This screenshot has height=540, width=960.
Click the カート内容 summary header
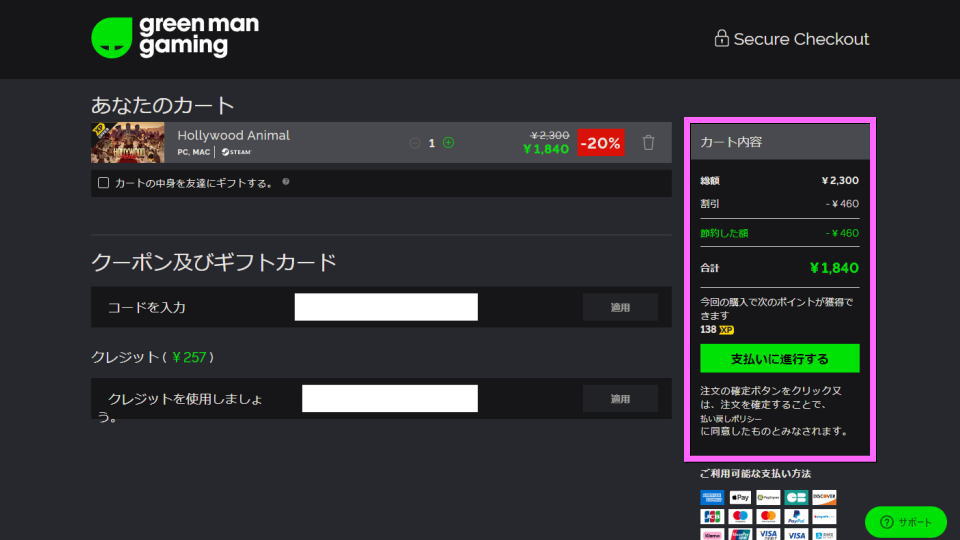coord(779,142)
